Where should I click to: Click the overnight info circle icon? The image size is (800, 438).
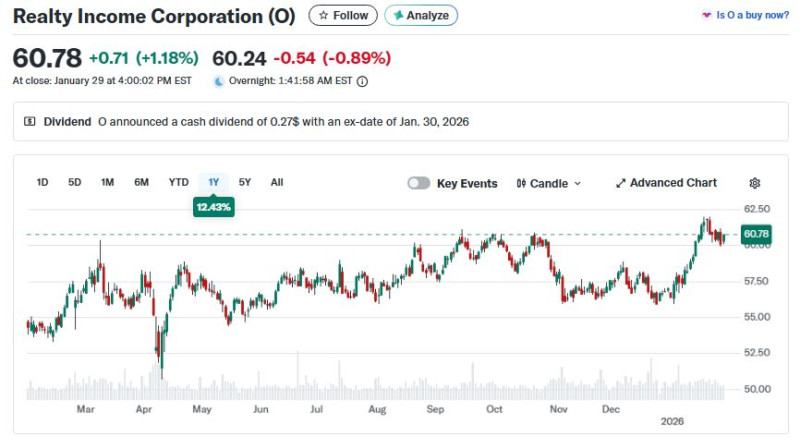362,81
